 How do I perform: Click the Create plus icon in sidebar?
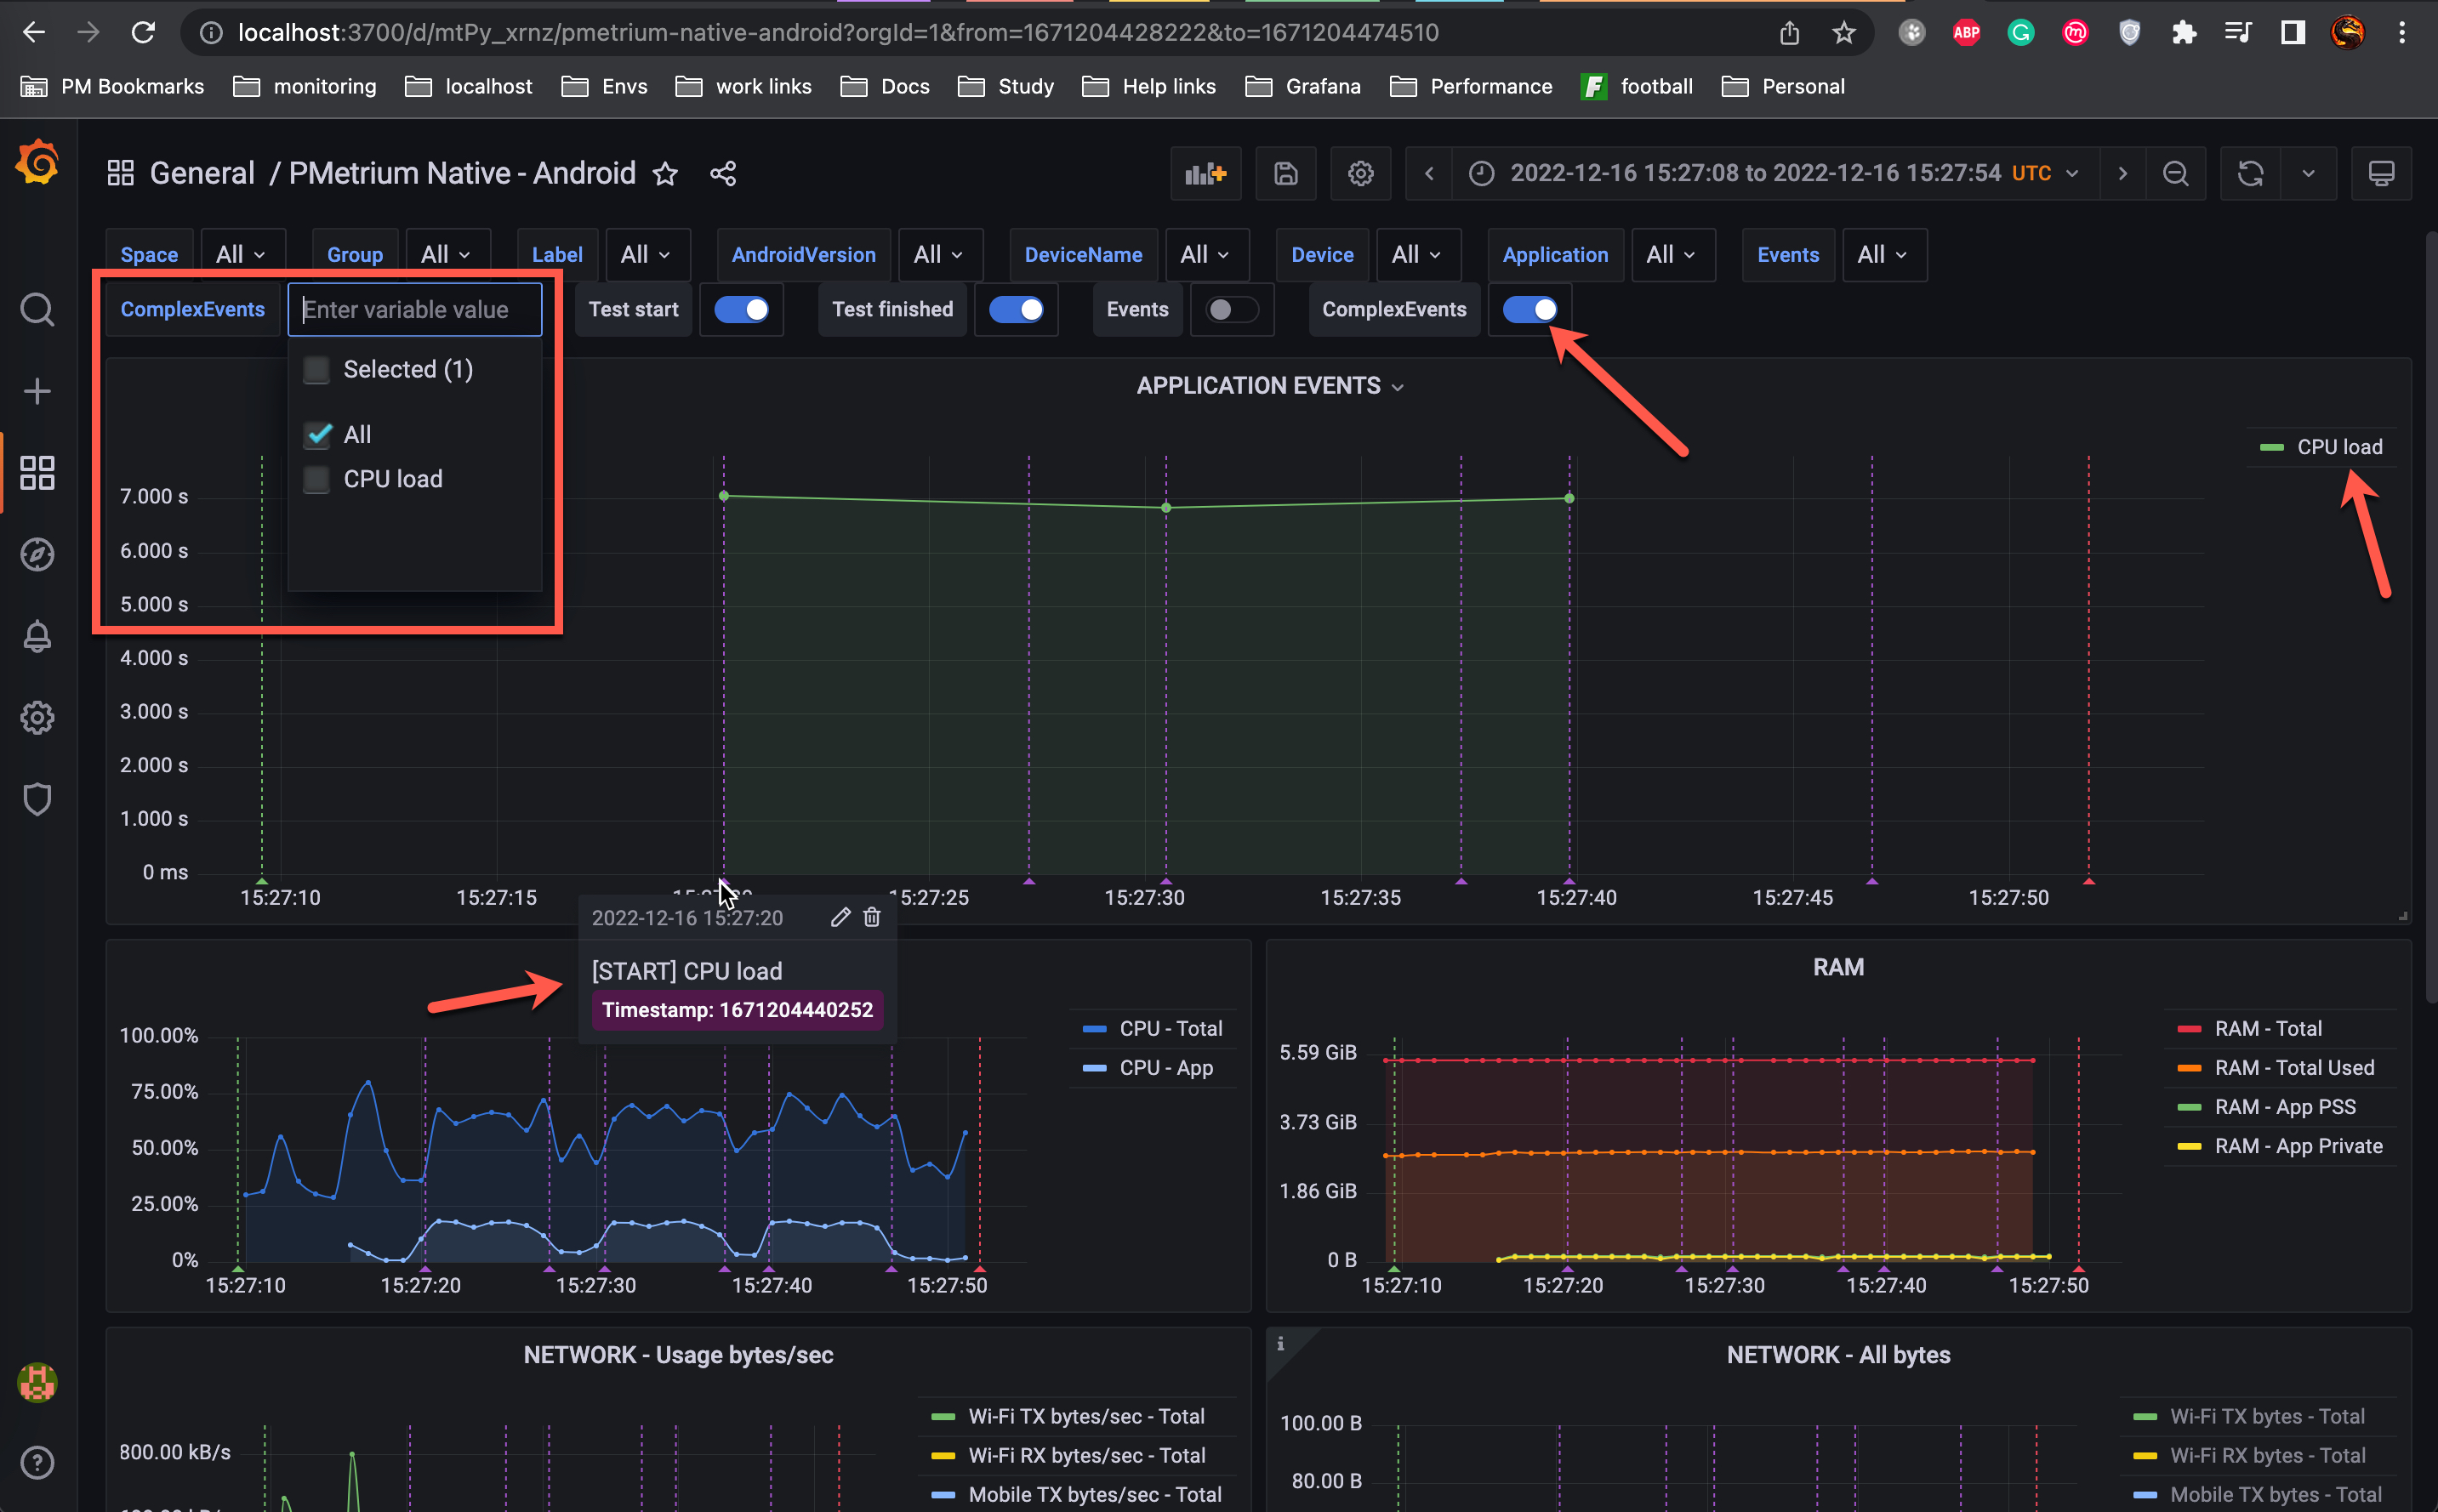pyautogui.click(x=37, y=391)
